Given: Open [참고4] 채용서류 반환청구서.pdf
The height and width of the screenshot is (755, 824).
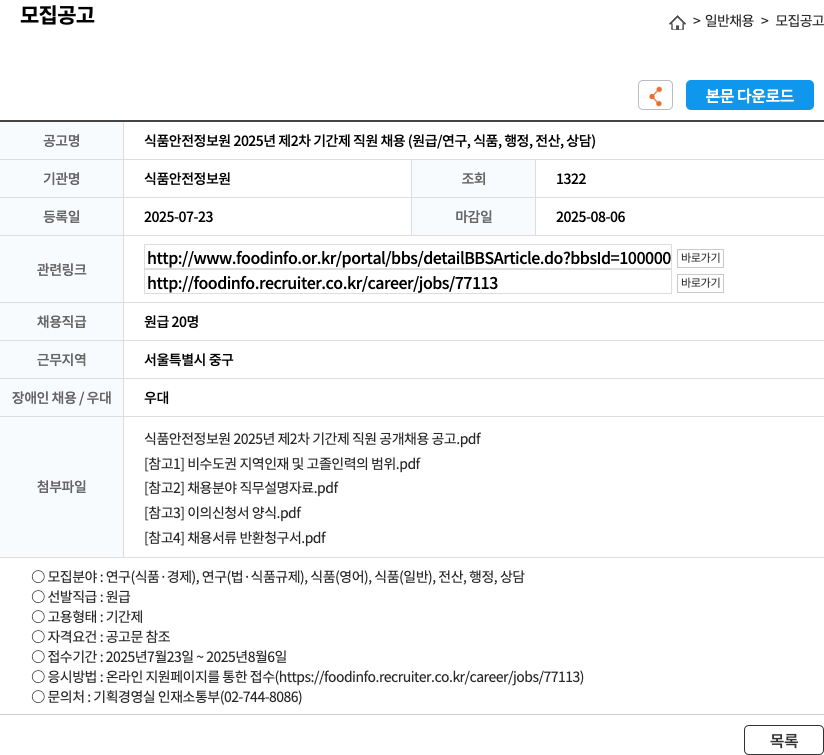Looking at the screenshot, I should (x=235, y=538).
